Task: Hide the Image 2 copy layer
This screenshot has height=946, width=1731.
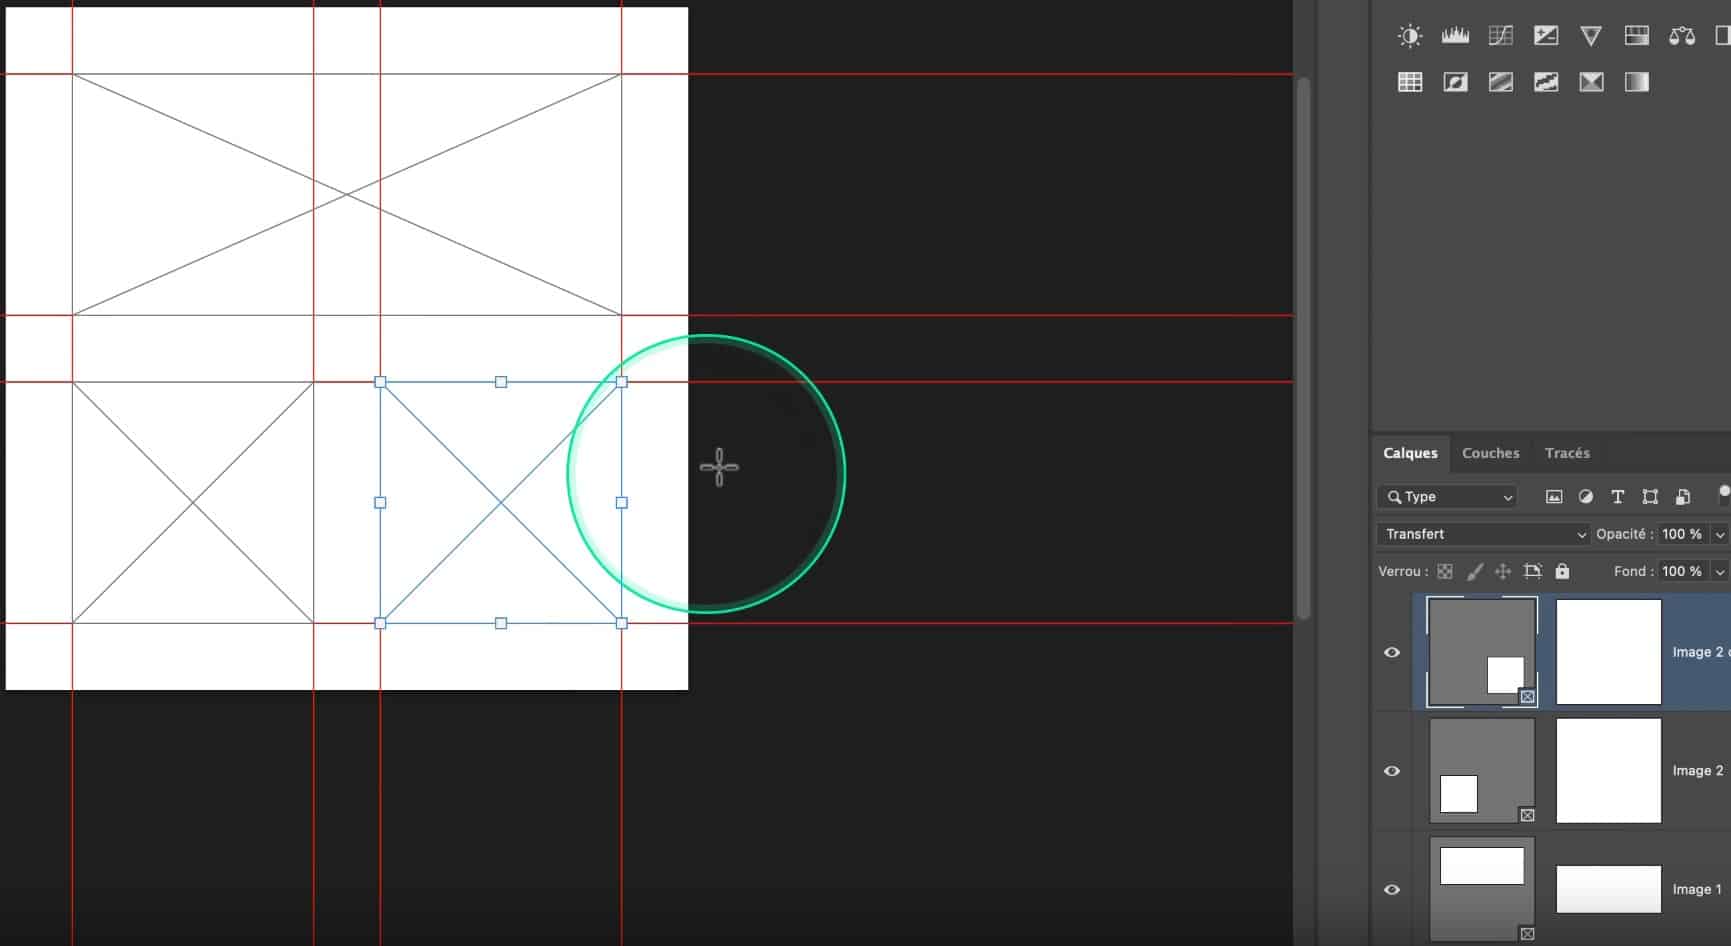Action: (x=1392, y=652)
